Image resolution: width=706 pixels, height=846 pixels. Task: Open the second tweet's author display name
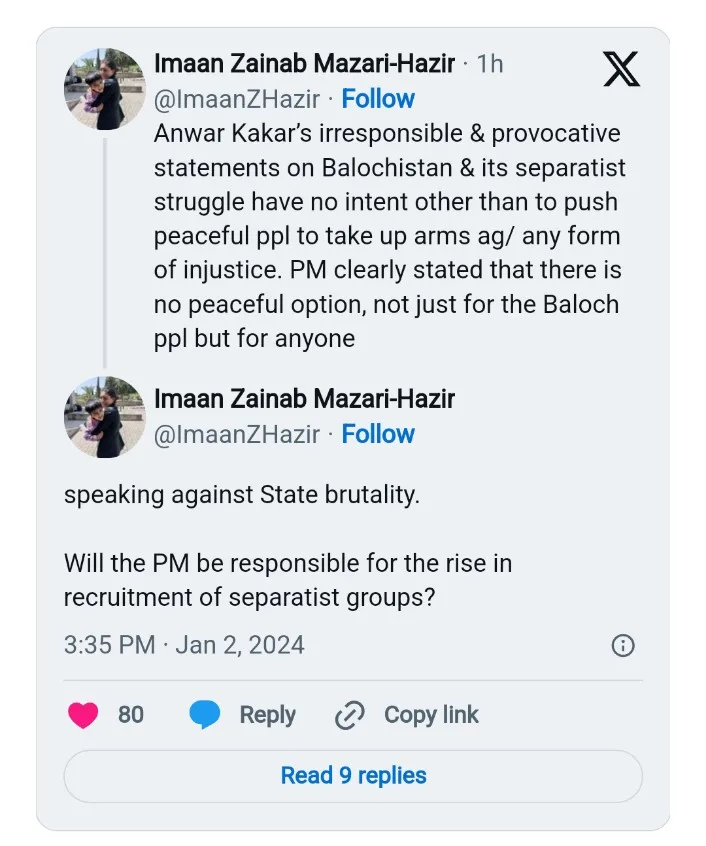pos(304,399)
